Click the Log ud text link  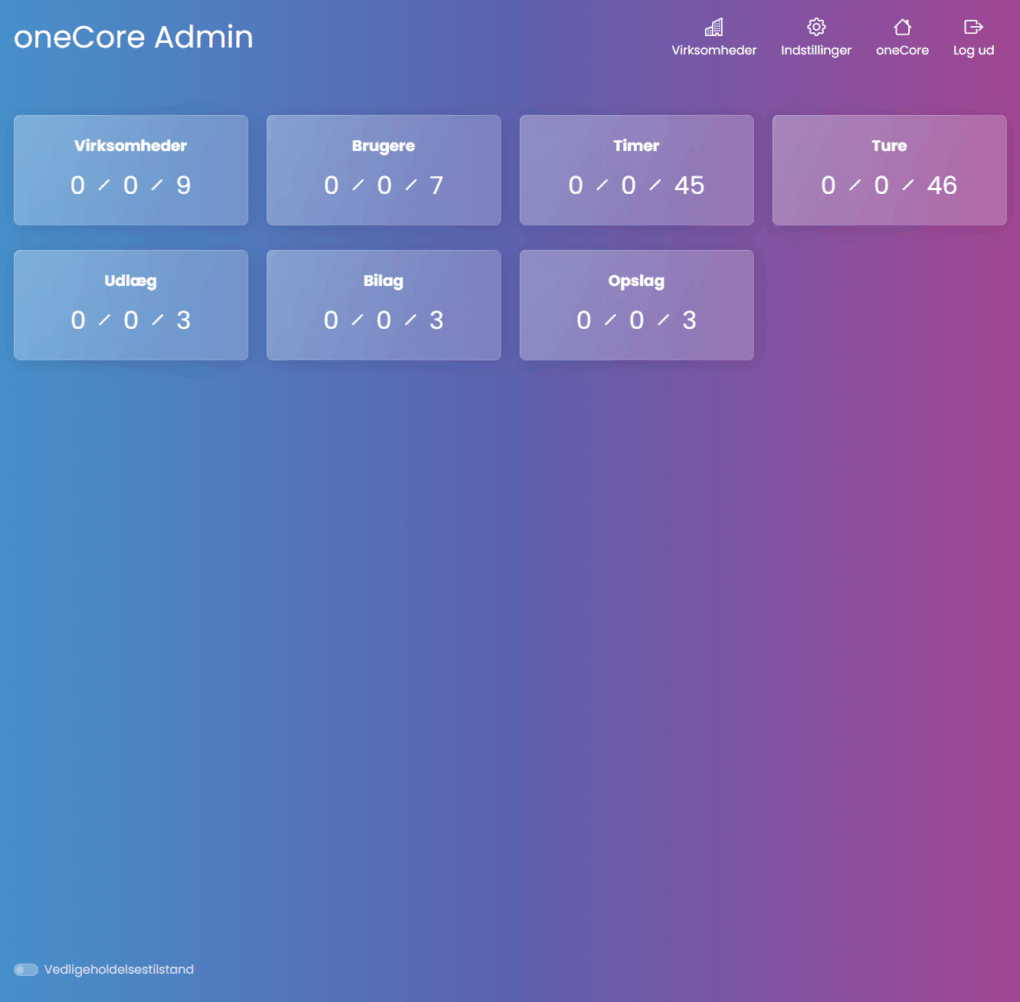(x=973, y=50)
